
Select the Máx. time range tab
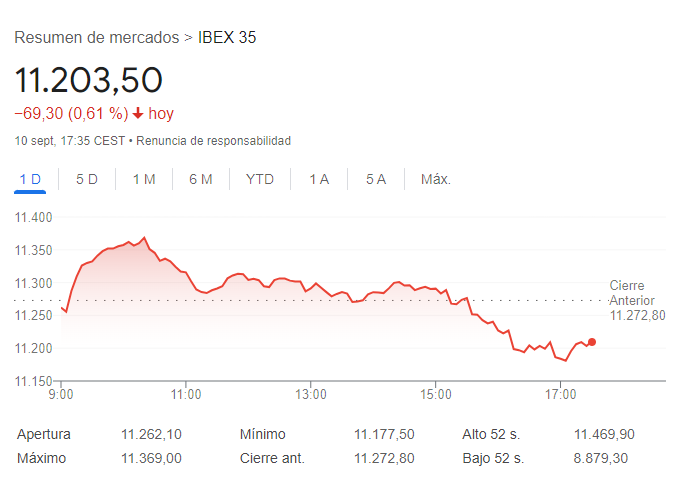pos(436,179)
